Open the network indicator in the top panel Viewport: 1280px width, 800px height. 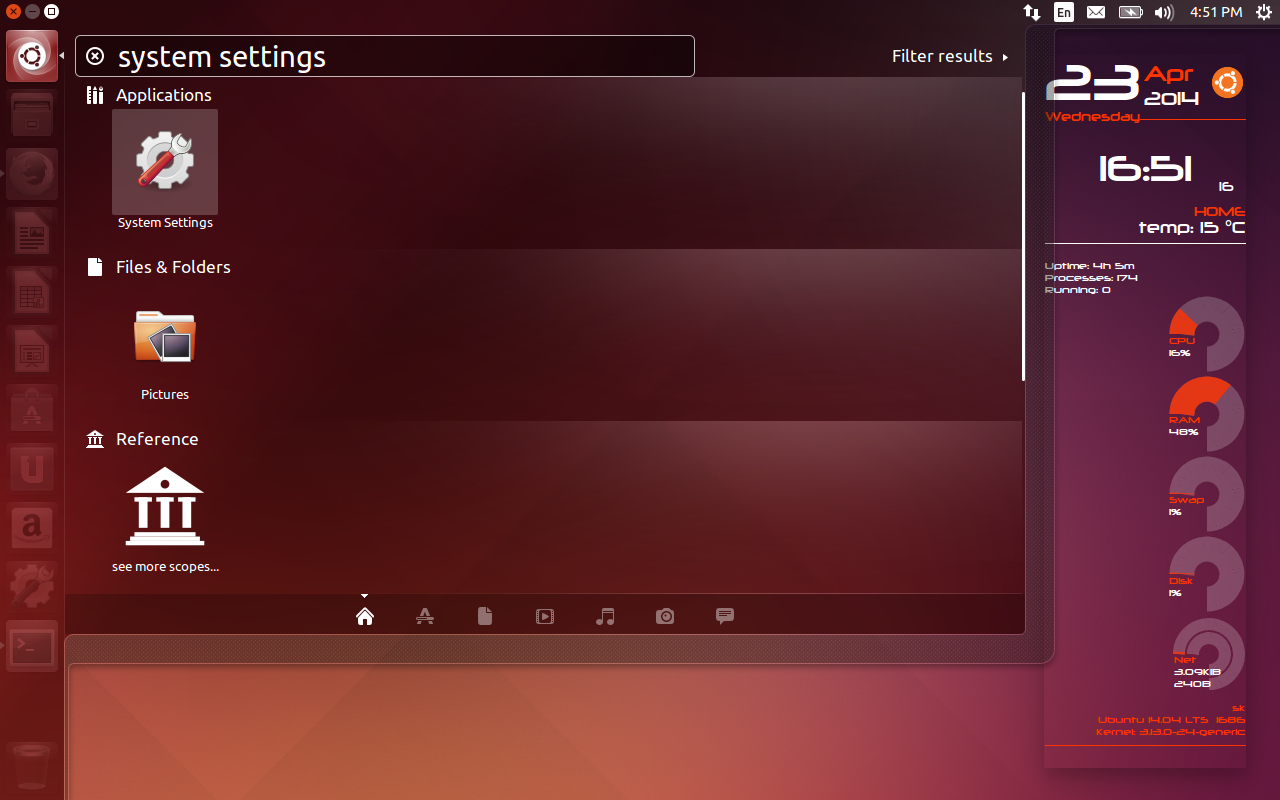(1032, 12)
